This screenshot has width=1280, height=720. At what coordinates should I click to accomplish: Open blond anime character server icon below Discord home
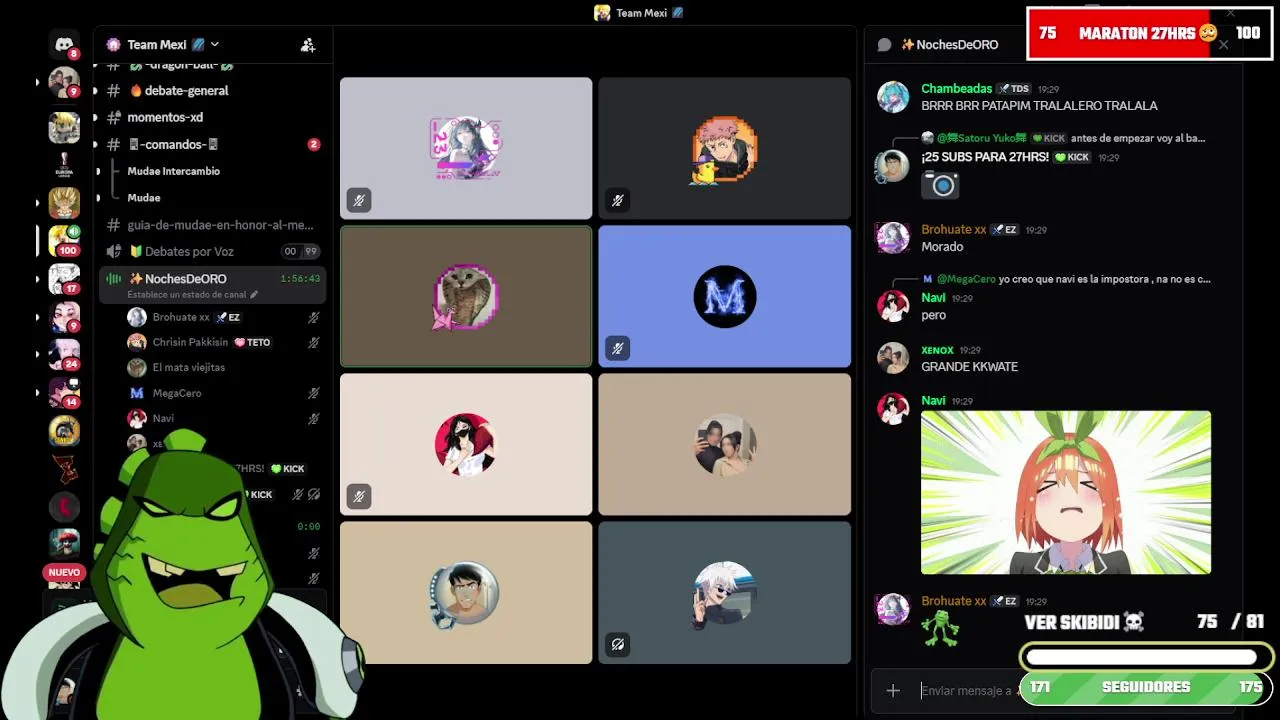(64, 126)
